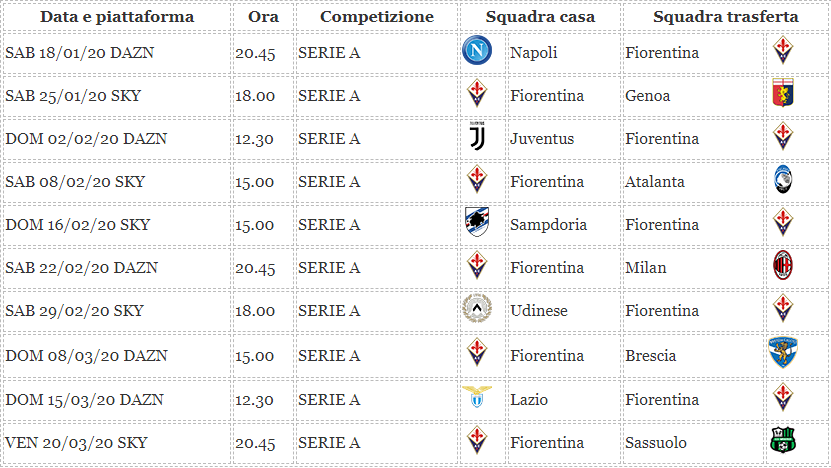Click the 12.30 time for Juventus match
Image resolution: width=831 pixels, height=468 pixels.
[x=254, y=139]
